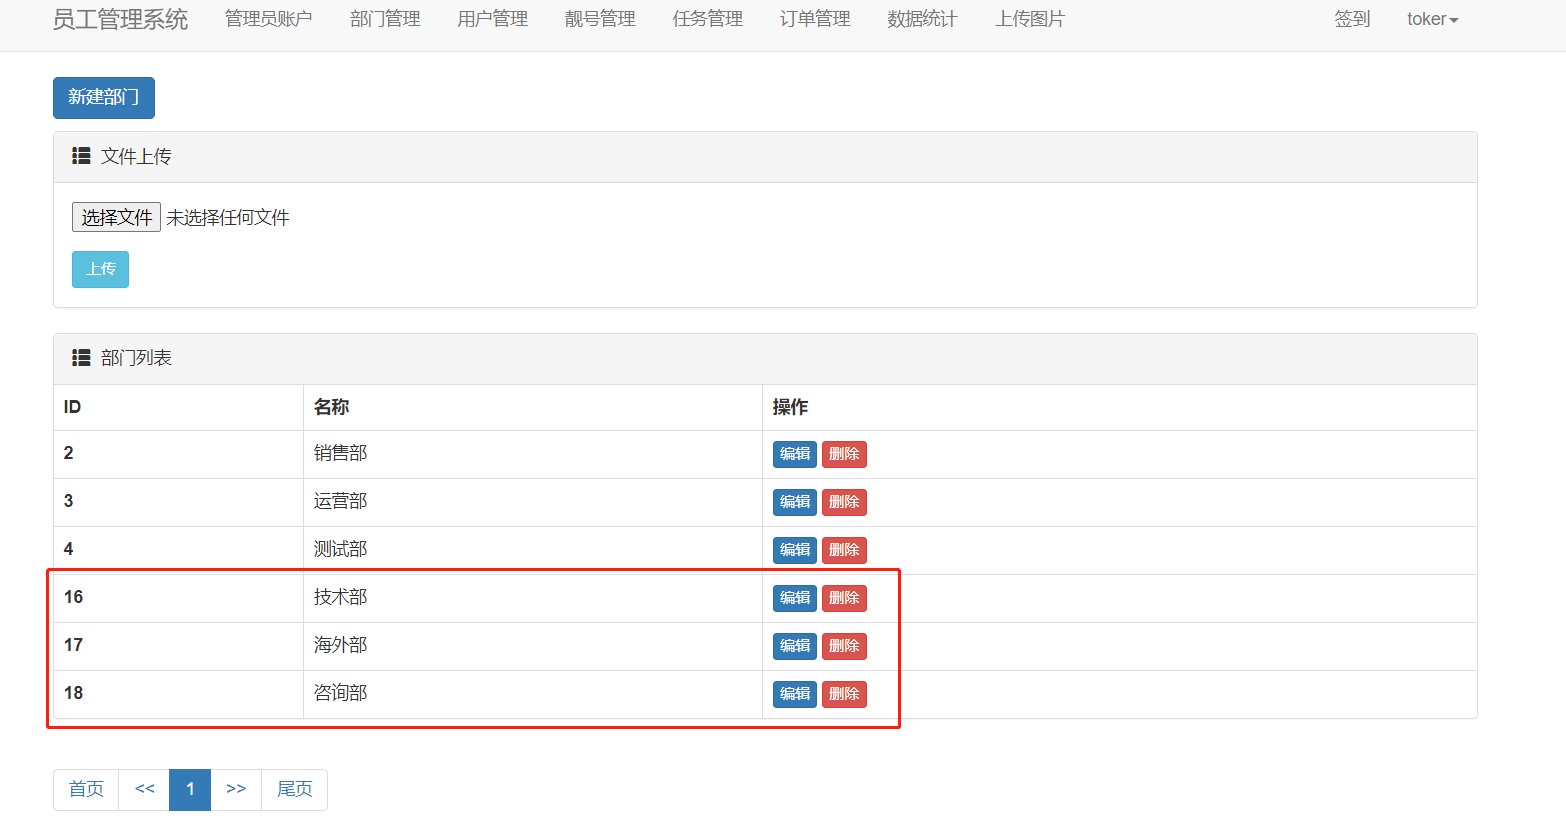Select the 海外部 name cell

click(533, 646)
